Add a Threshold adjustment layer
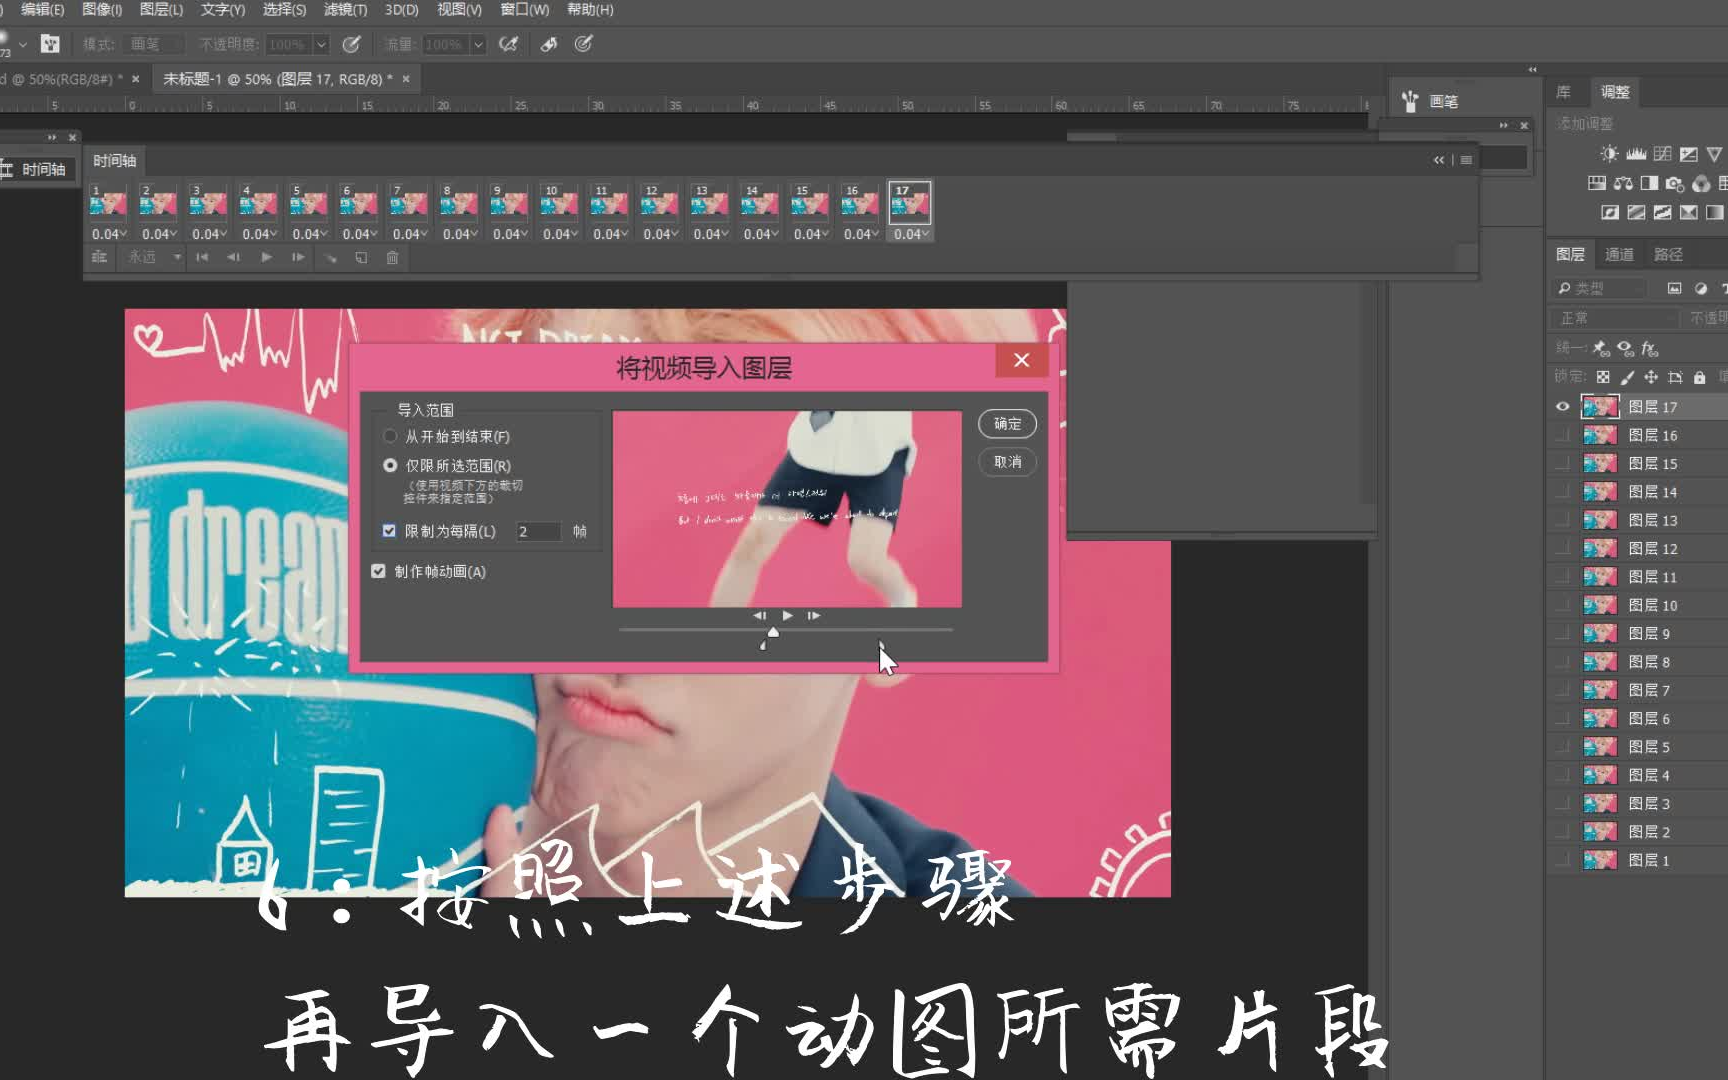Image resolution: width=1728 pixels, height=1080 pixels. [1662, 212]
